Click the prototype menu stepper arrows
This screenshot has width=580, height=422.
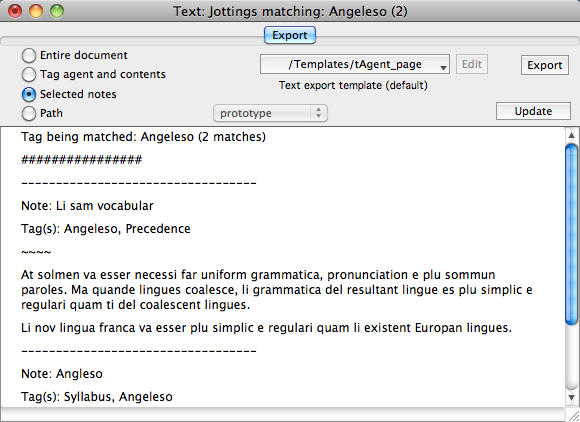pos(318,113)
